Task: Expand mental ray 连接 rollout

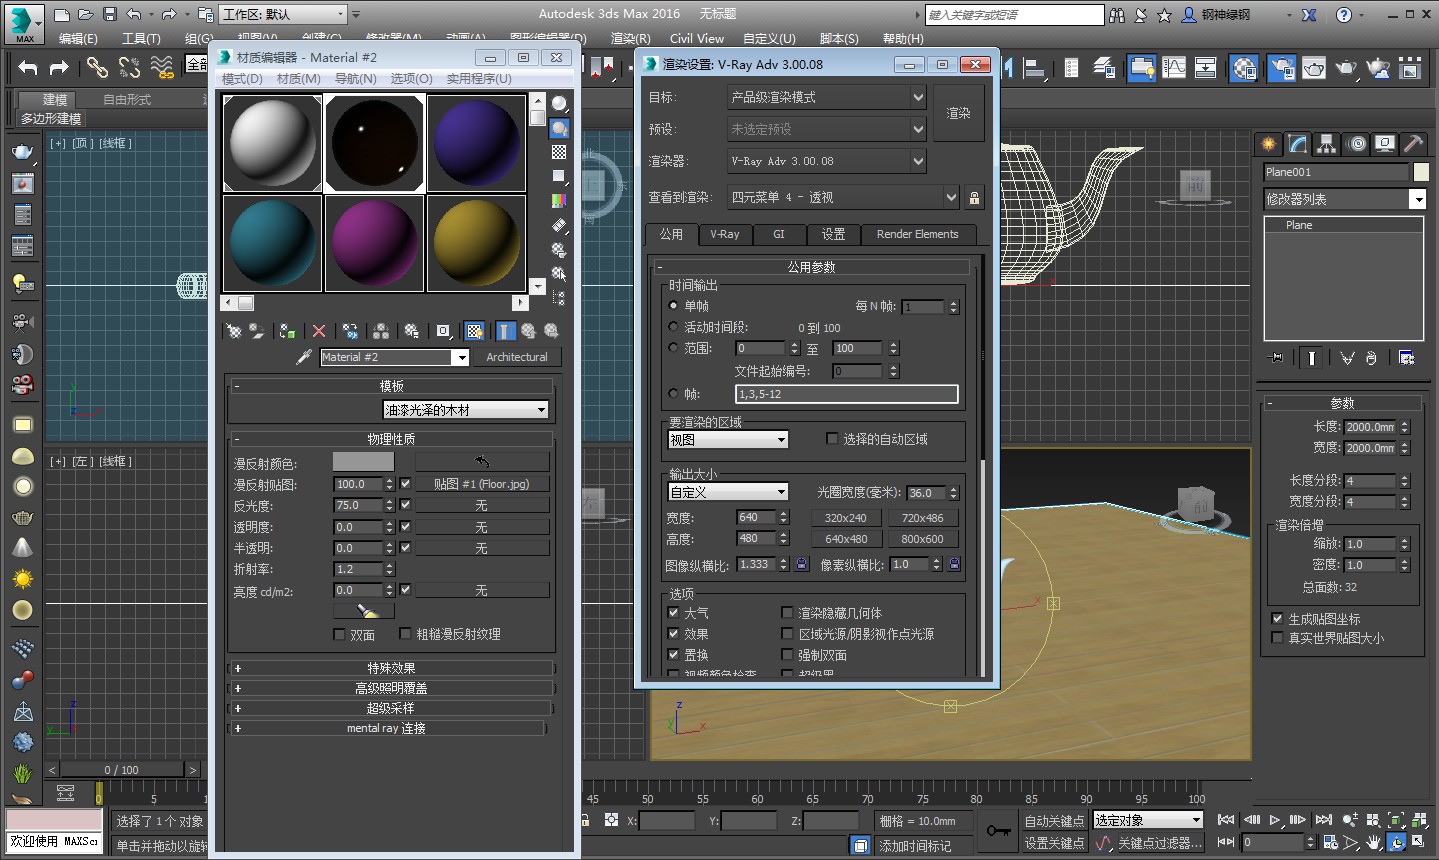Action: point(388,728)
